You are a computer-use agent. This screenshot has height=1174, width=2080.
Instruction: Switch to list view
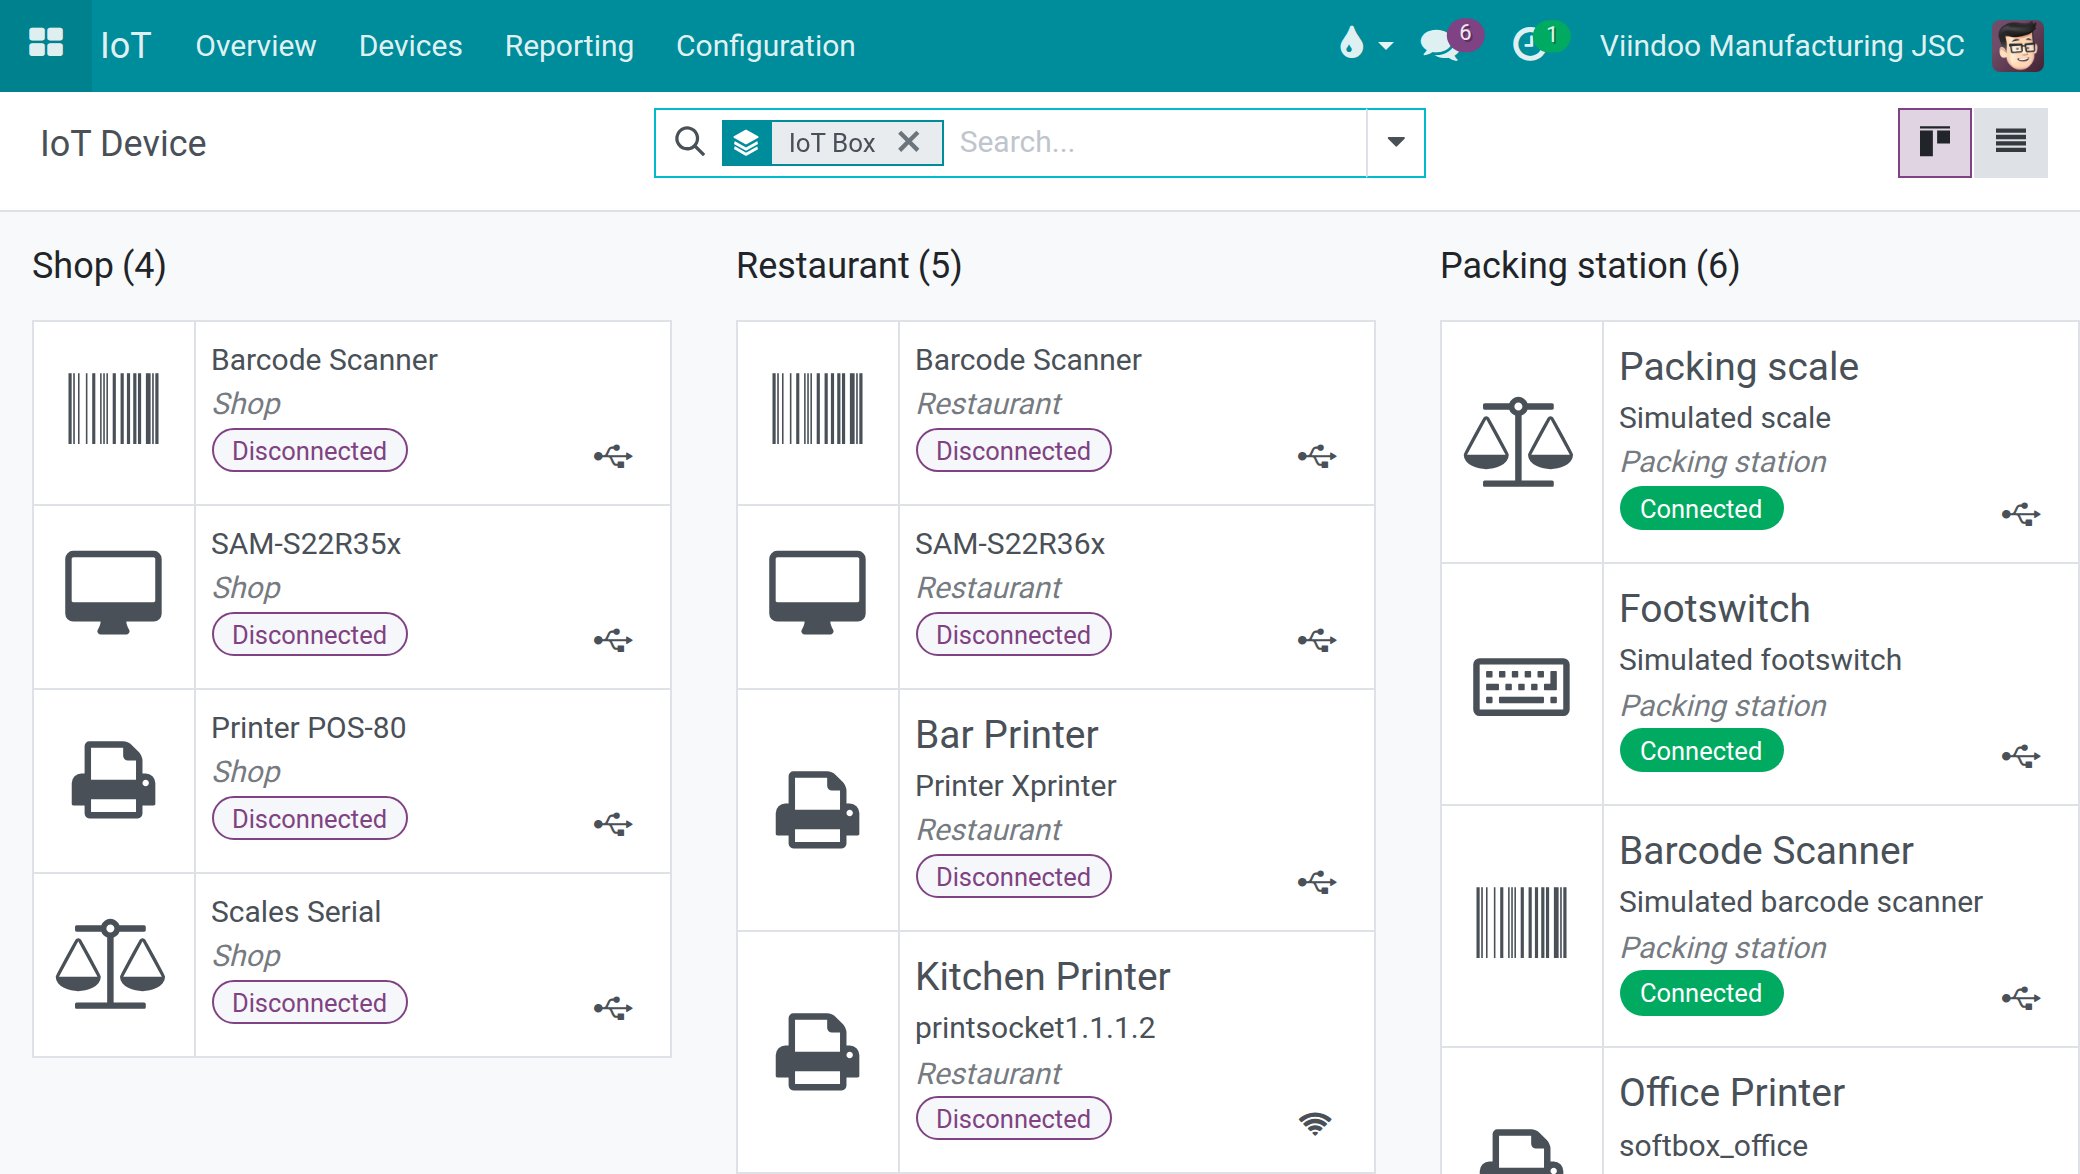click(2010, 143)
